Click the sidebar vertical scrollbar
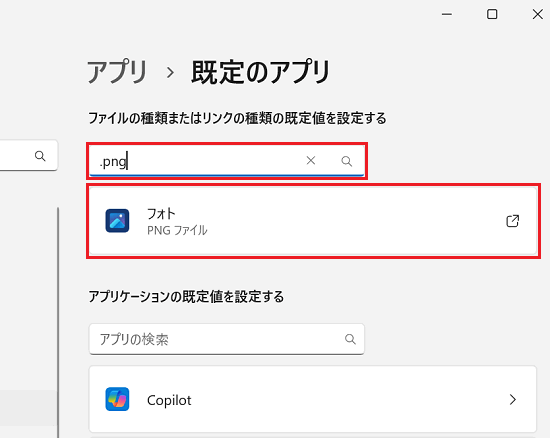Image resolution: width=550 pixels, height=438 pixels. (58, 321)
